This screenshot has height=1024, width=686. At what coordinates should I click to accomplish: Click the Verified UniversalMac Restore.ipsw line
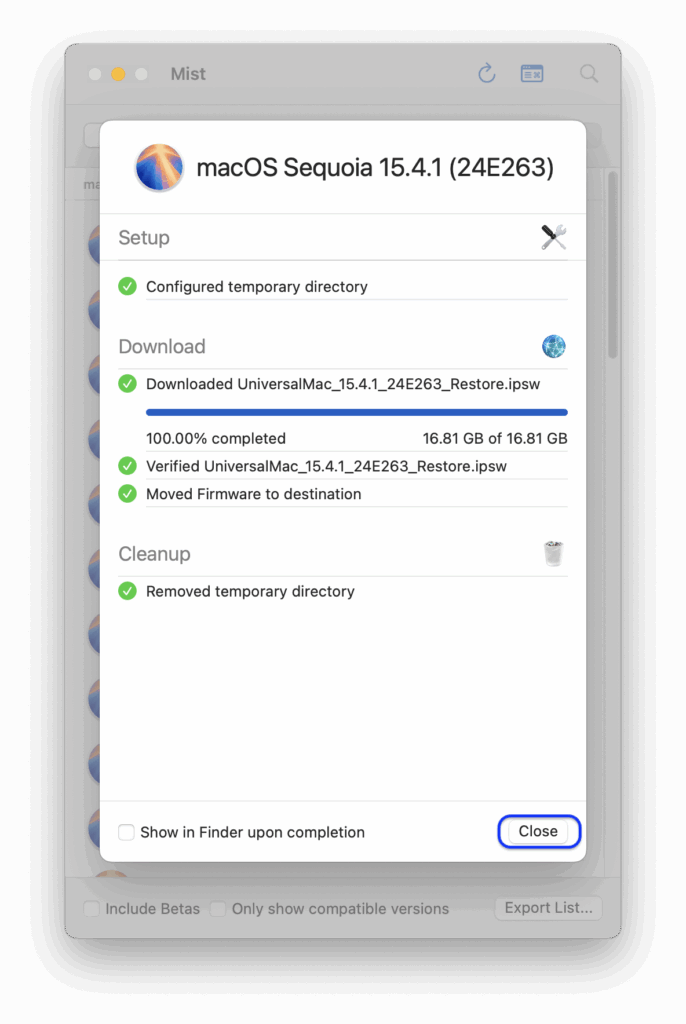[x=326, y=466]
